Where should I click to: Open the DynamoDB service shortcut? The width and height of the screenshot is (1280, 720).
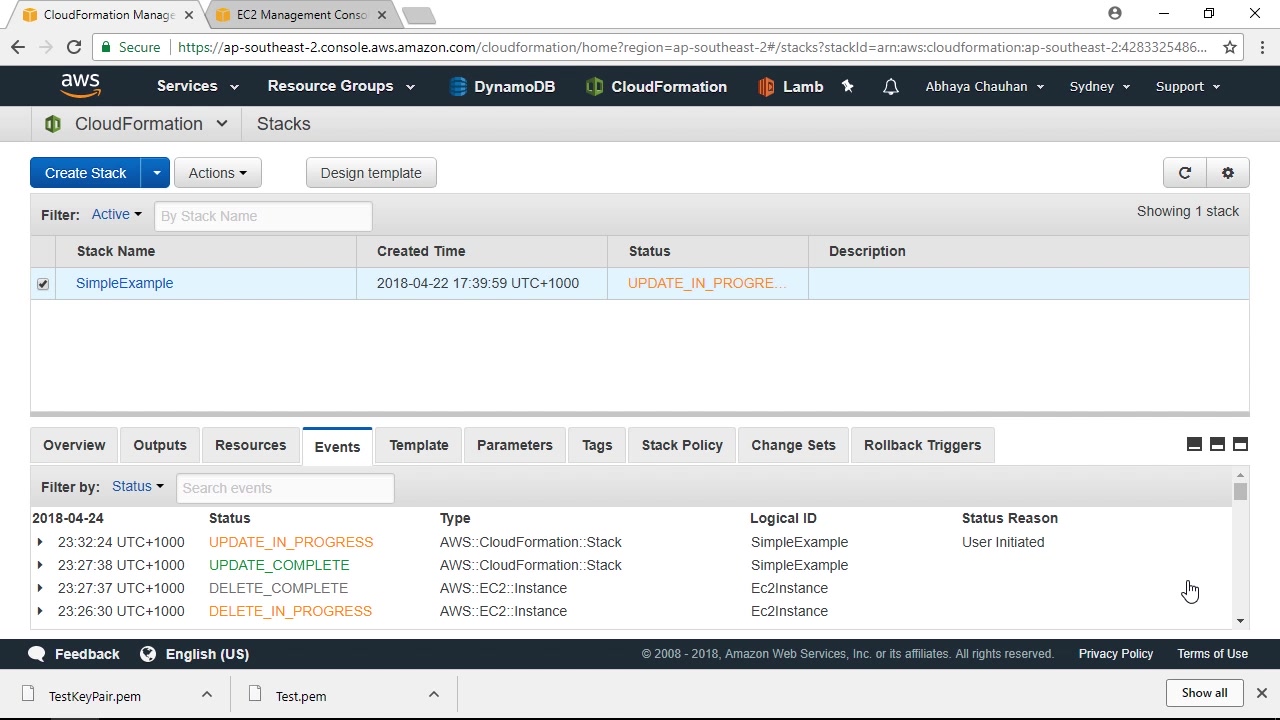point(502,87)
